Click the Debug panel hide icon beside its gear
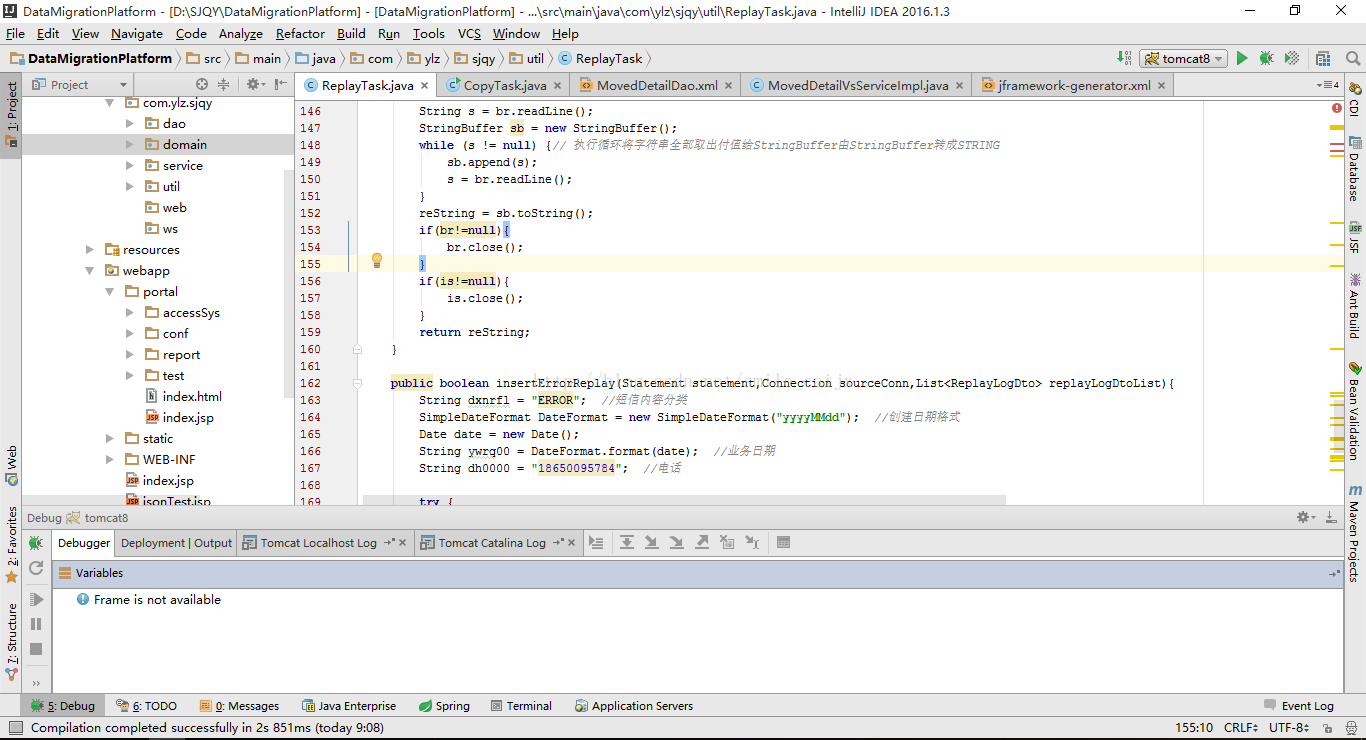Screen dimensions: 1366x740 [1331, 518]
